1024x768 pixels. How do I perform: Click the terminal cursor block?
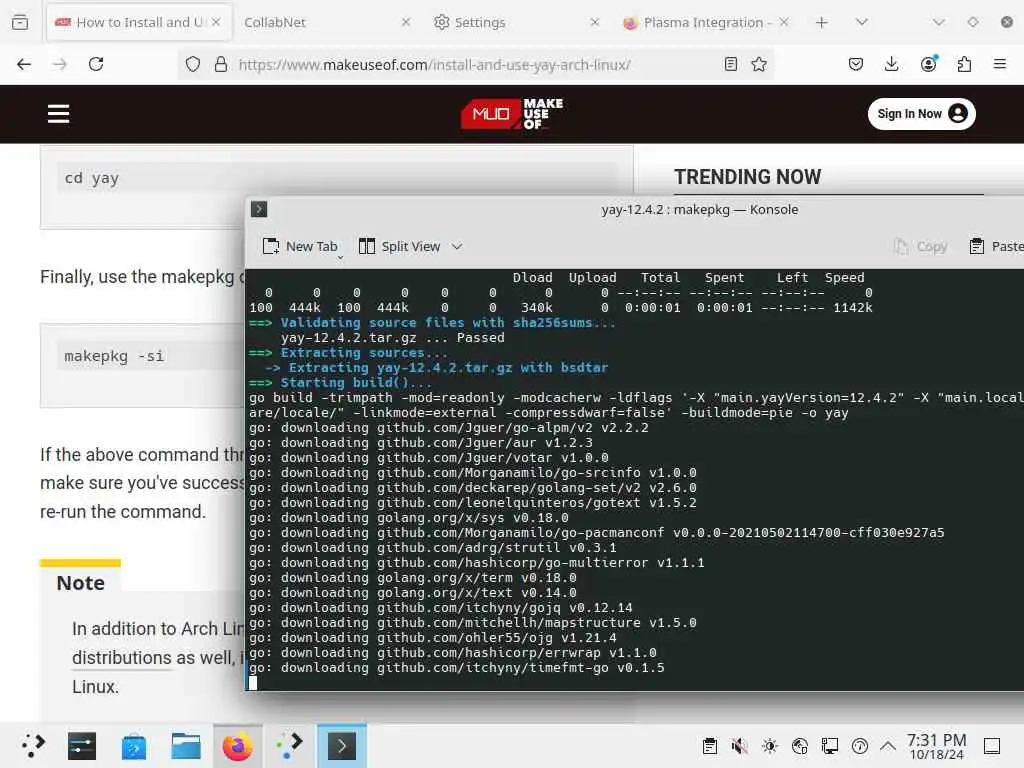[x=253, y=682]
